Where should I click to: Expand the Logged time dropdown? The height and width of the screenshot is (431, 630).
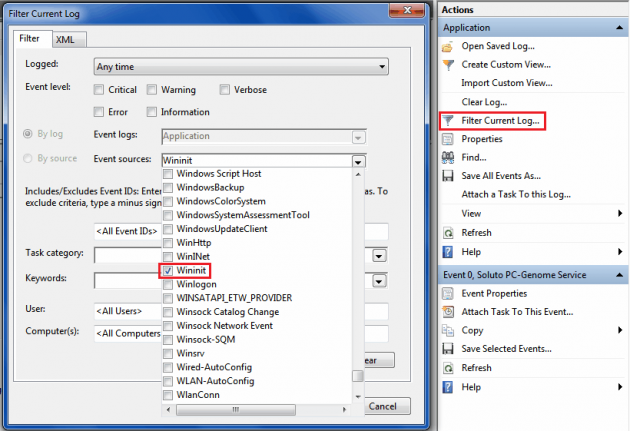pos(382,67)
